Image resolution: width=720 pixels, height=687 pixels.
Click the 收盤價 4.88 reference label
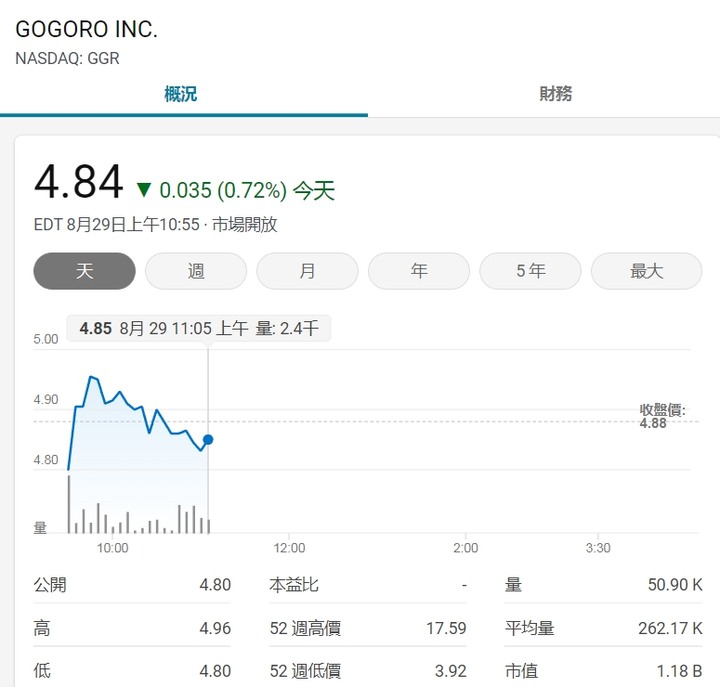(x=662, y=416)
